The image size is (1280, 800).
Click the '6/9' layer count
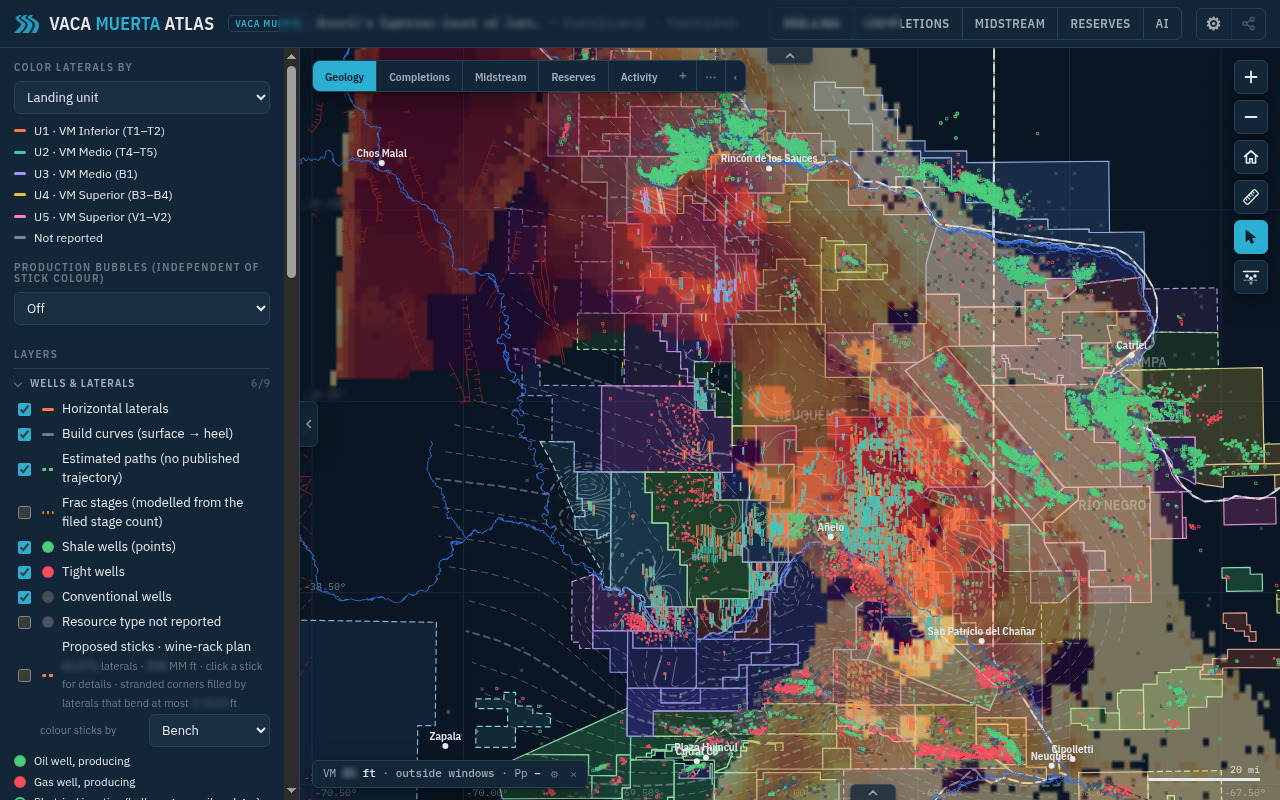point(260,383)
